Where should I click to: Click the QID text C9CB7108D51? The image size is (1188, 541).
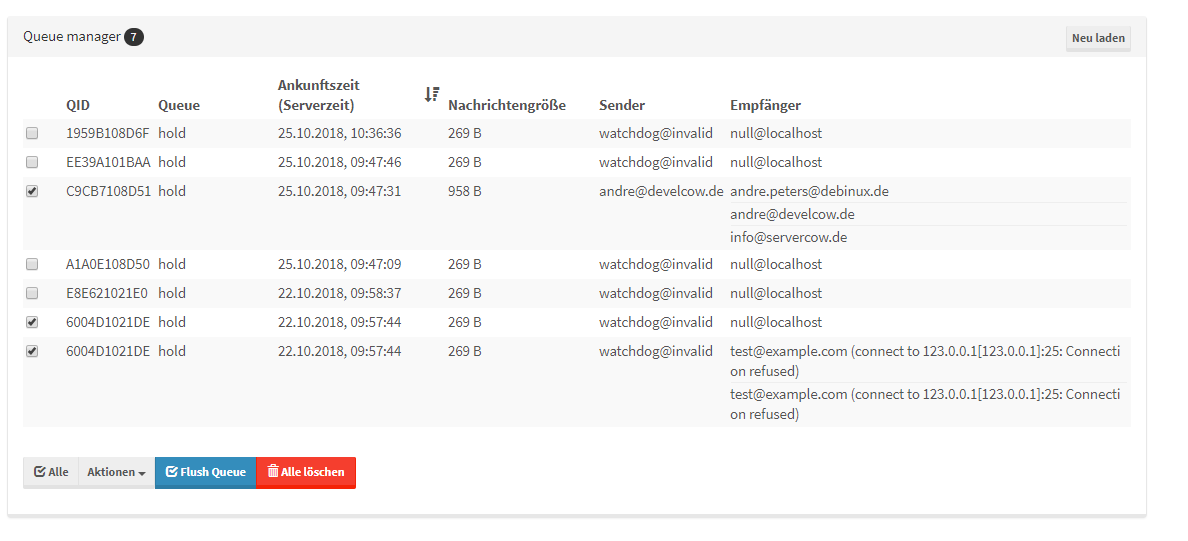108,192
